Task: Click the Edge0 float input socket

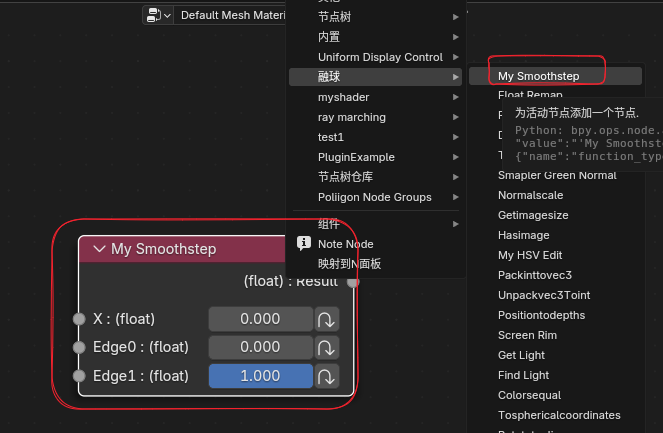Action: [79, 347]
